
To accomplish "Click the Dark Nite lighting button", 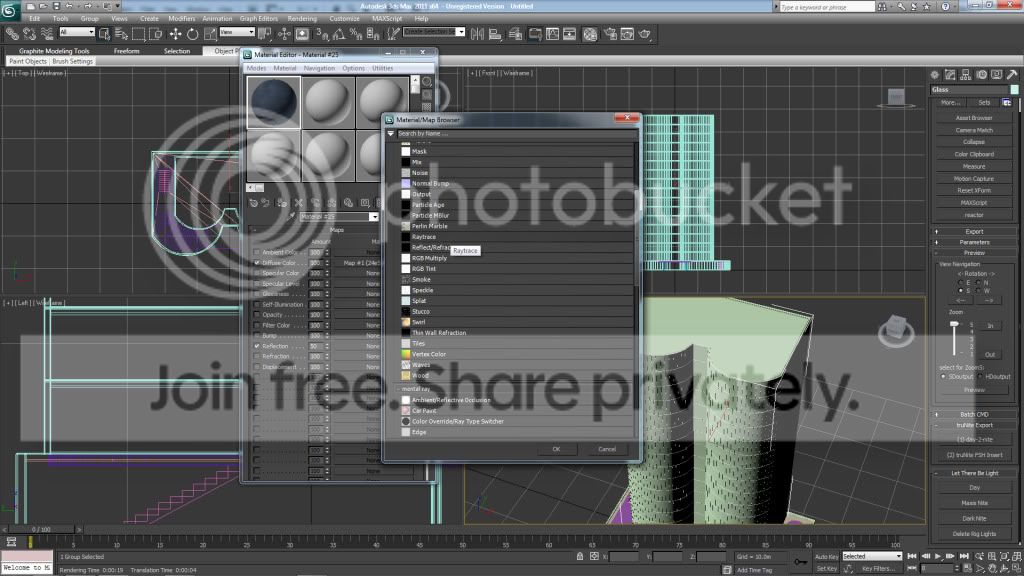I will [974, 519].
